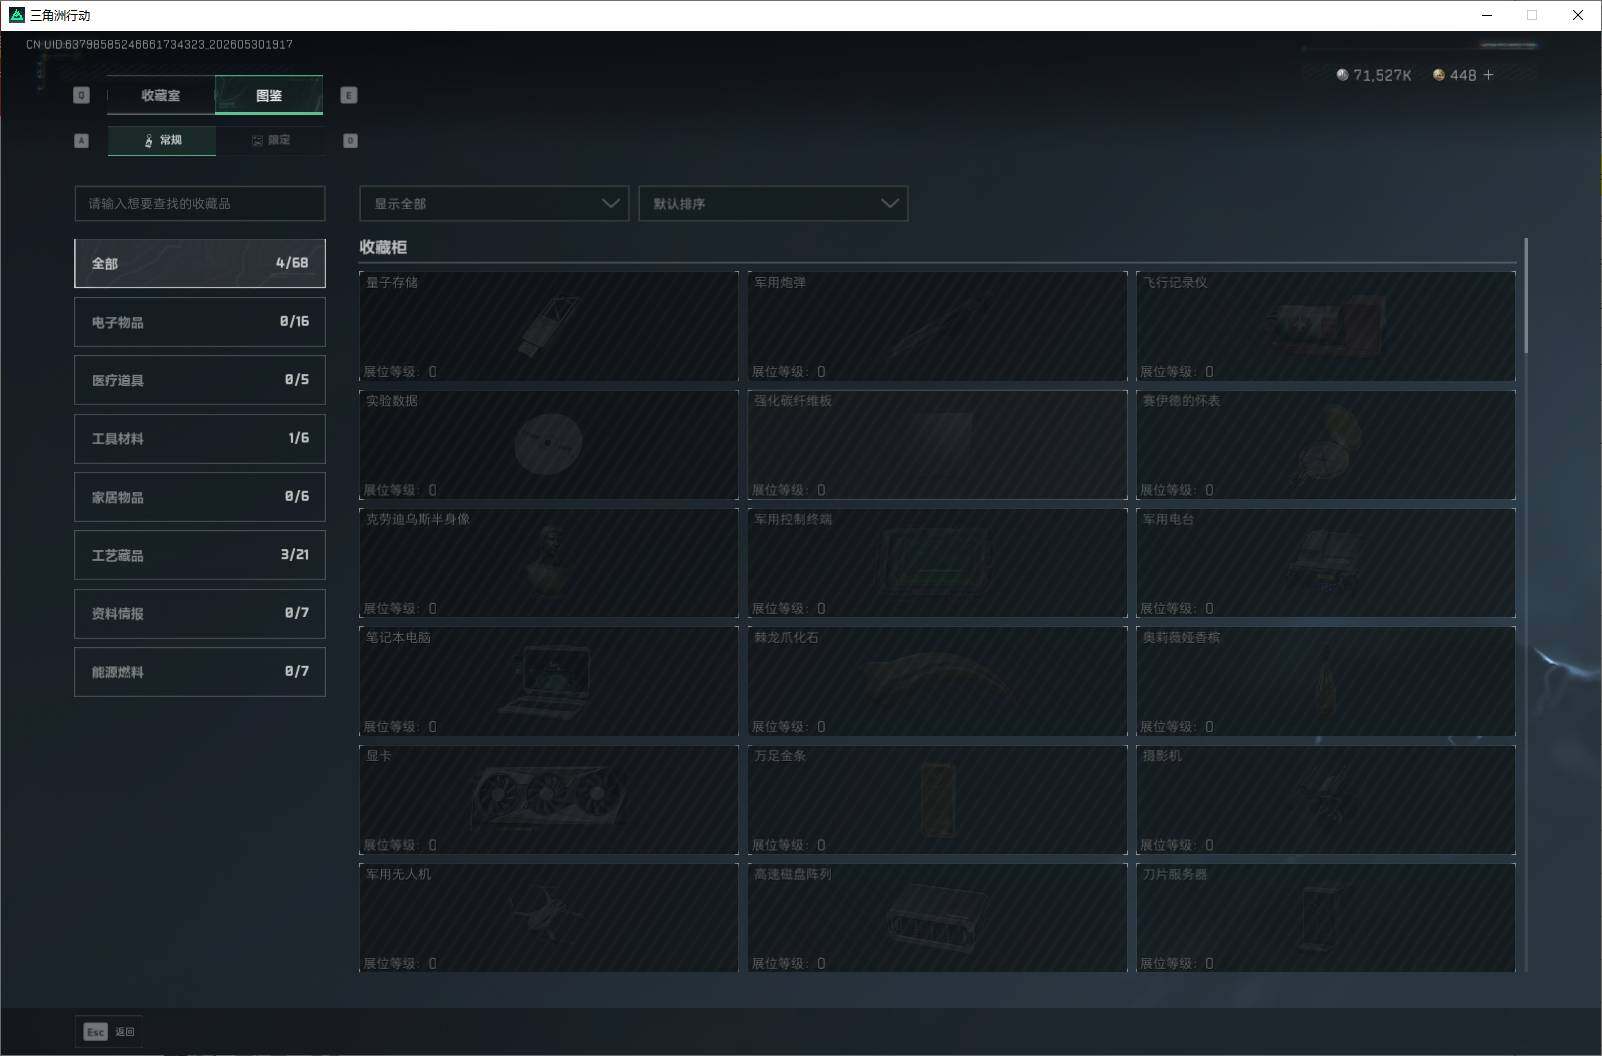Switch to the 收藏室 tab
The width and height of the screenshot is (1602, 1056).
(161, 95)
